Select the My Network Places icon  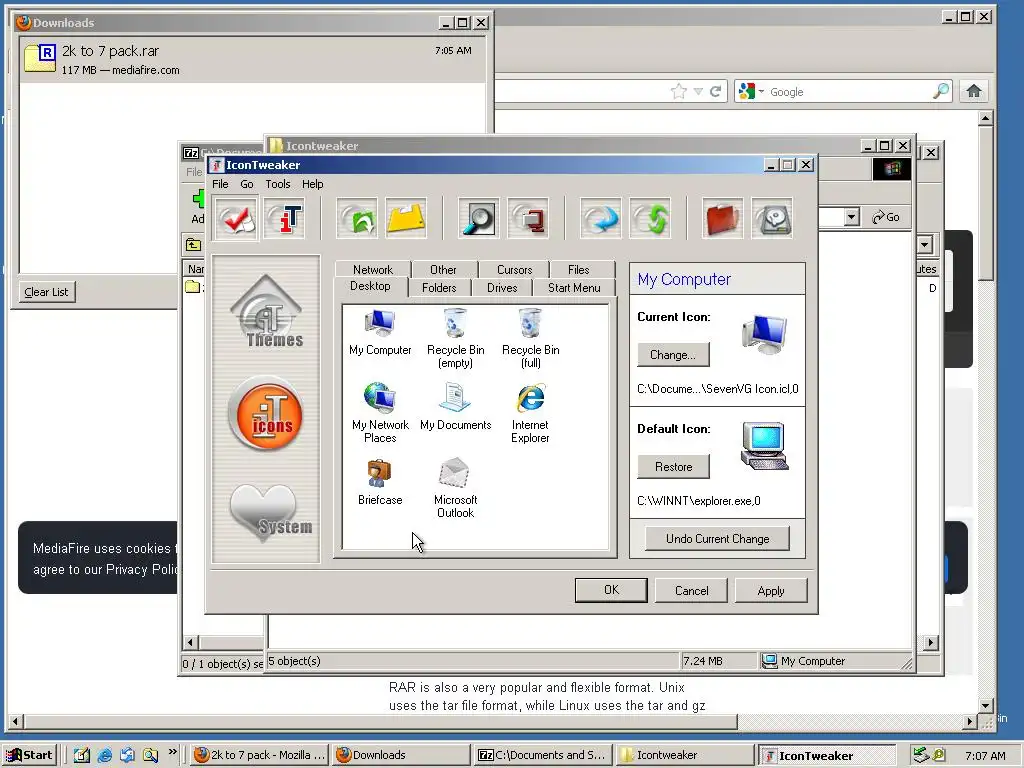[380, 413]
